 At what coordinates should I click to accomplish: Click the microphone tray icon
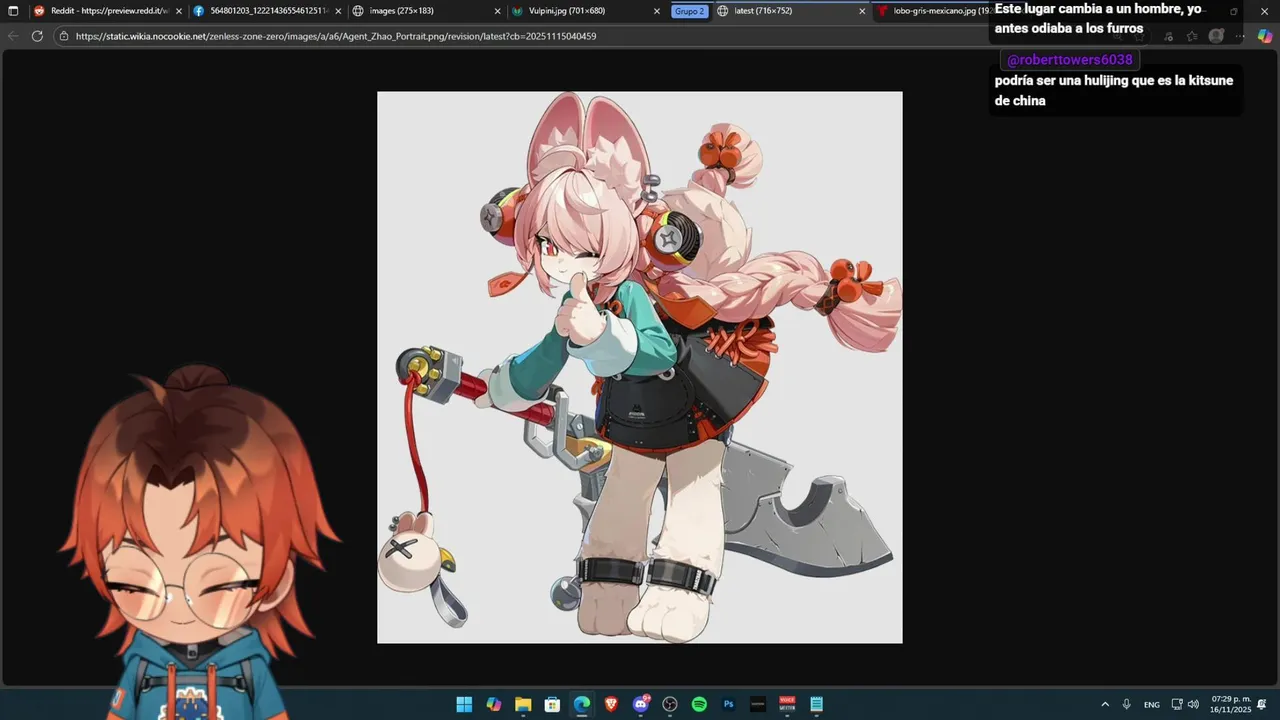(1127, 704)
